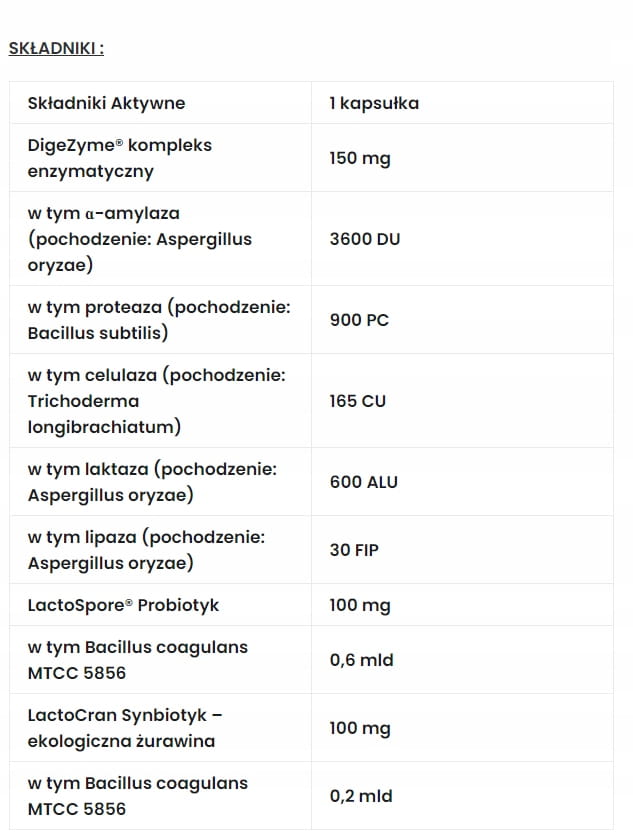Click the DigeZyme kompleks enzymatyczny row label
Viewport: 633px width, 839px height.
click(x=160, y=158)
